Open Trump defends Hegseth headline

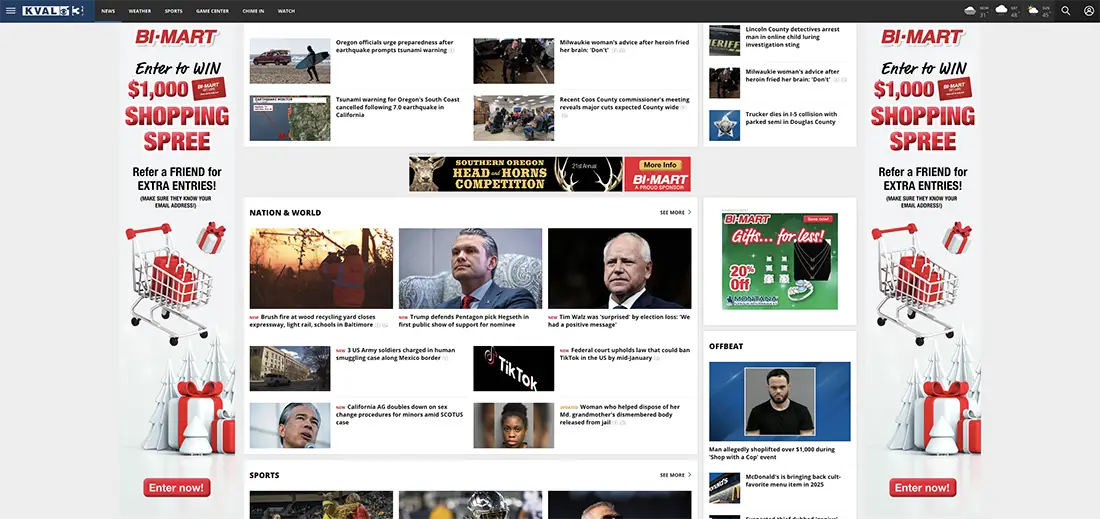pyautogui.click(x=464, y=321)
